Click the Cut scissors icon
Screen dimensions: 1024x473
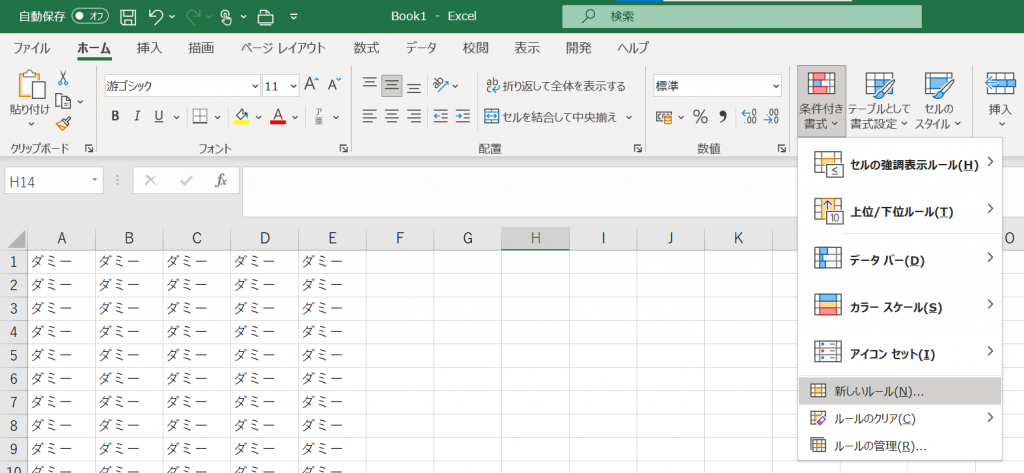(63, 78)
